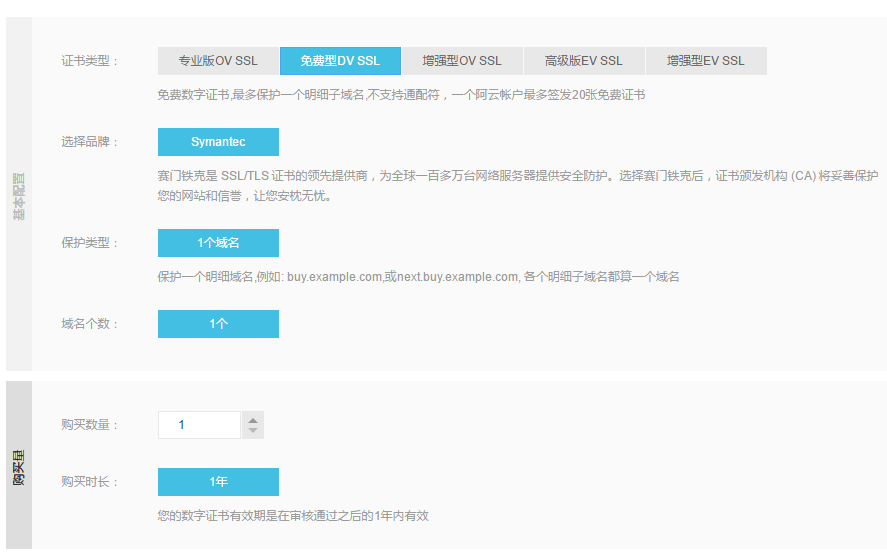The height and width of the screenshot is (557, 887).
Task: Select the 1年 purchase duration
Action: (218, 482)
